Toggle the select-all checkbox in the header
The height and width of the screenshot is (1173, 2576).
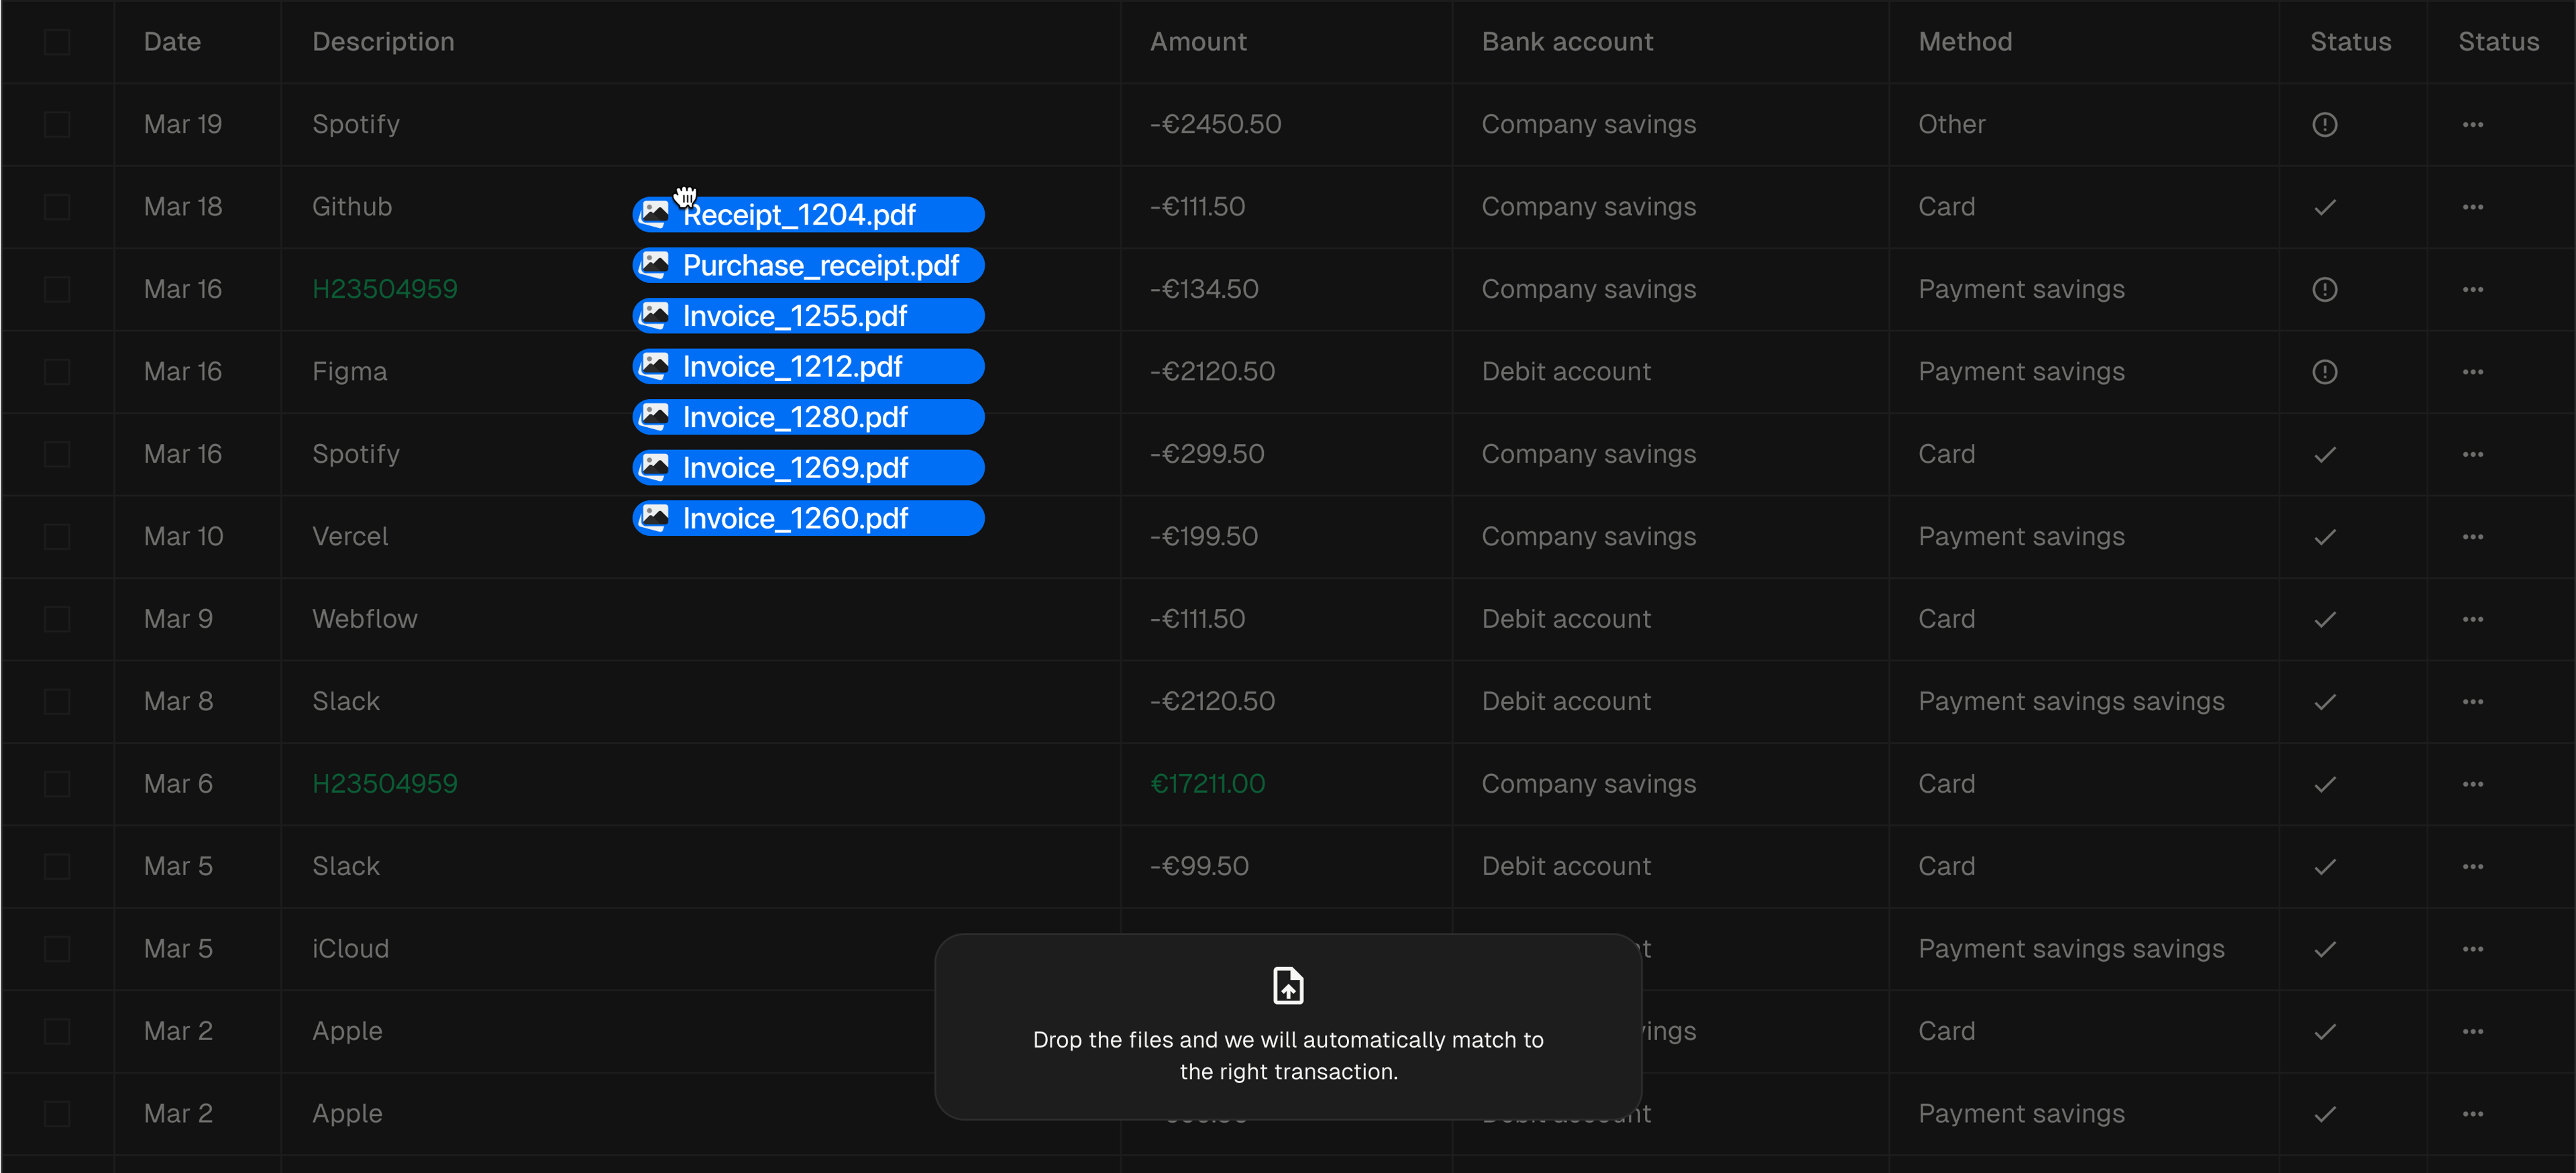pyautogui.click(x=57, y=42)
